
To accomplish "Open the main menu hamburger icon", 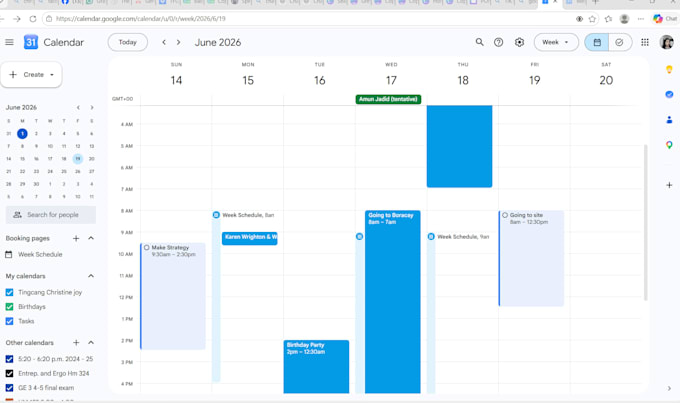I will pyautogui.click(x=9, y=42).
